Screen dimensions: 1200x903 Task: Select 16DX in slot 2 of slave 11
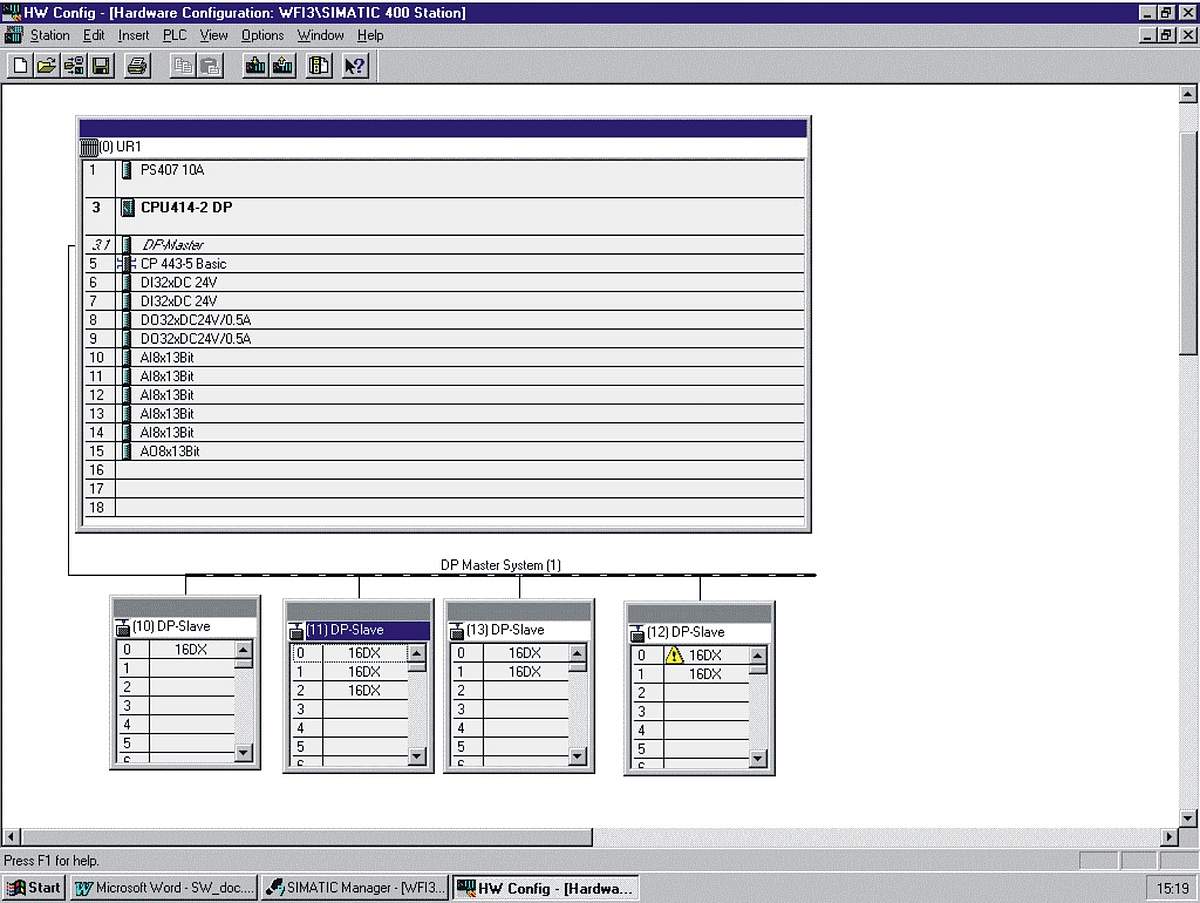click(364, 691)
